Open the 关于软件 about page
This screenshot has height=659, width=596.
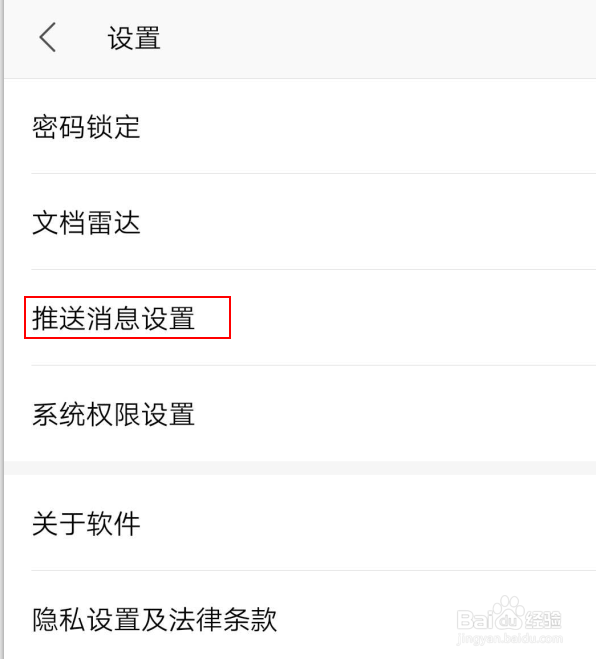tap(86, 524)
